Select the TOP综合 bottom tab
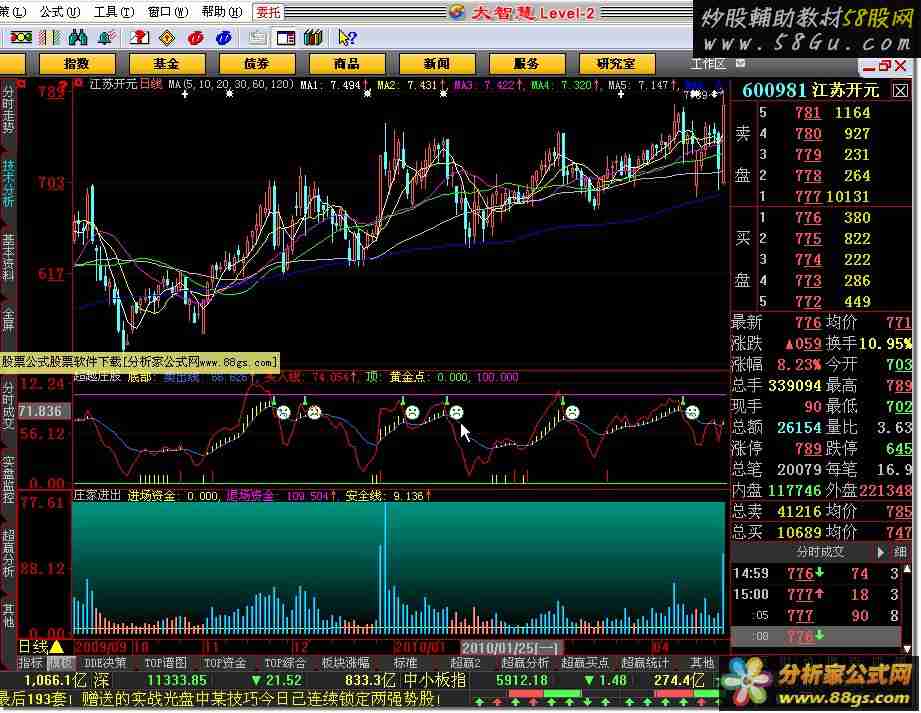 284,662
